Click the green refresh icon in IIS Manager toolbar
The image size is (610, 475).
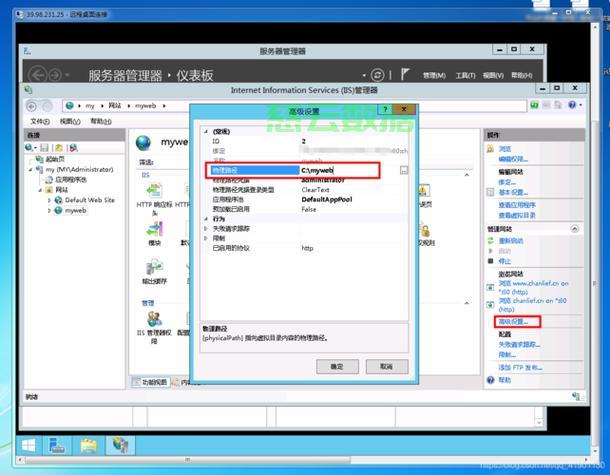(x=535, y=105)
